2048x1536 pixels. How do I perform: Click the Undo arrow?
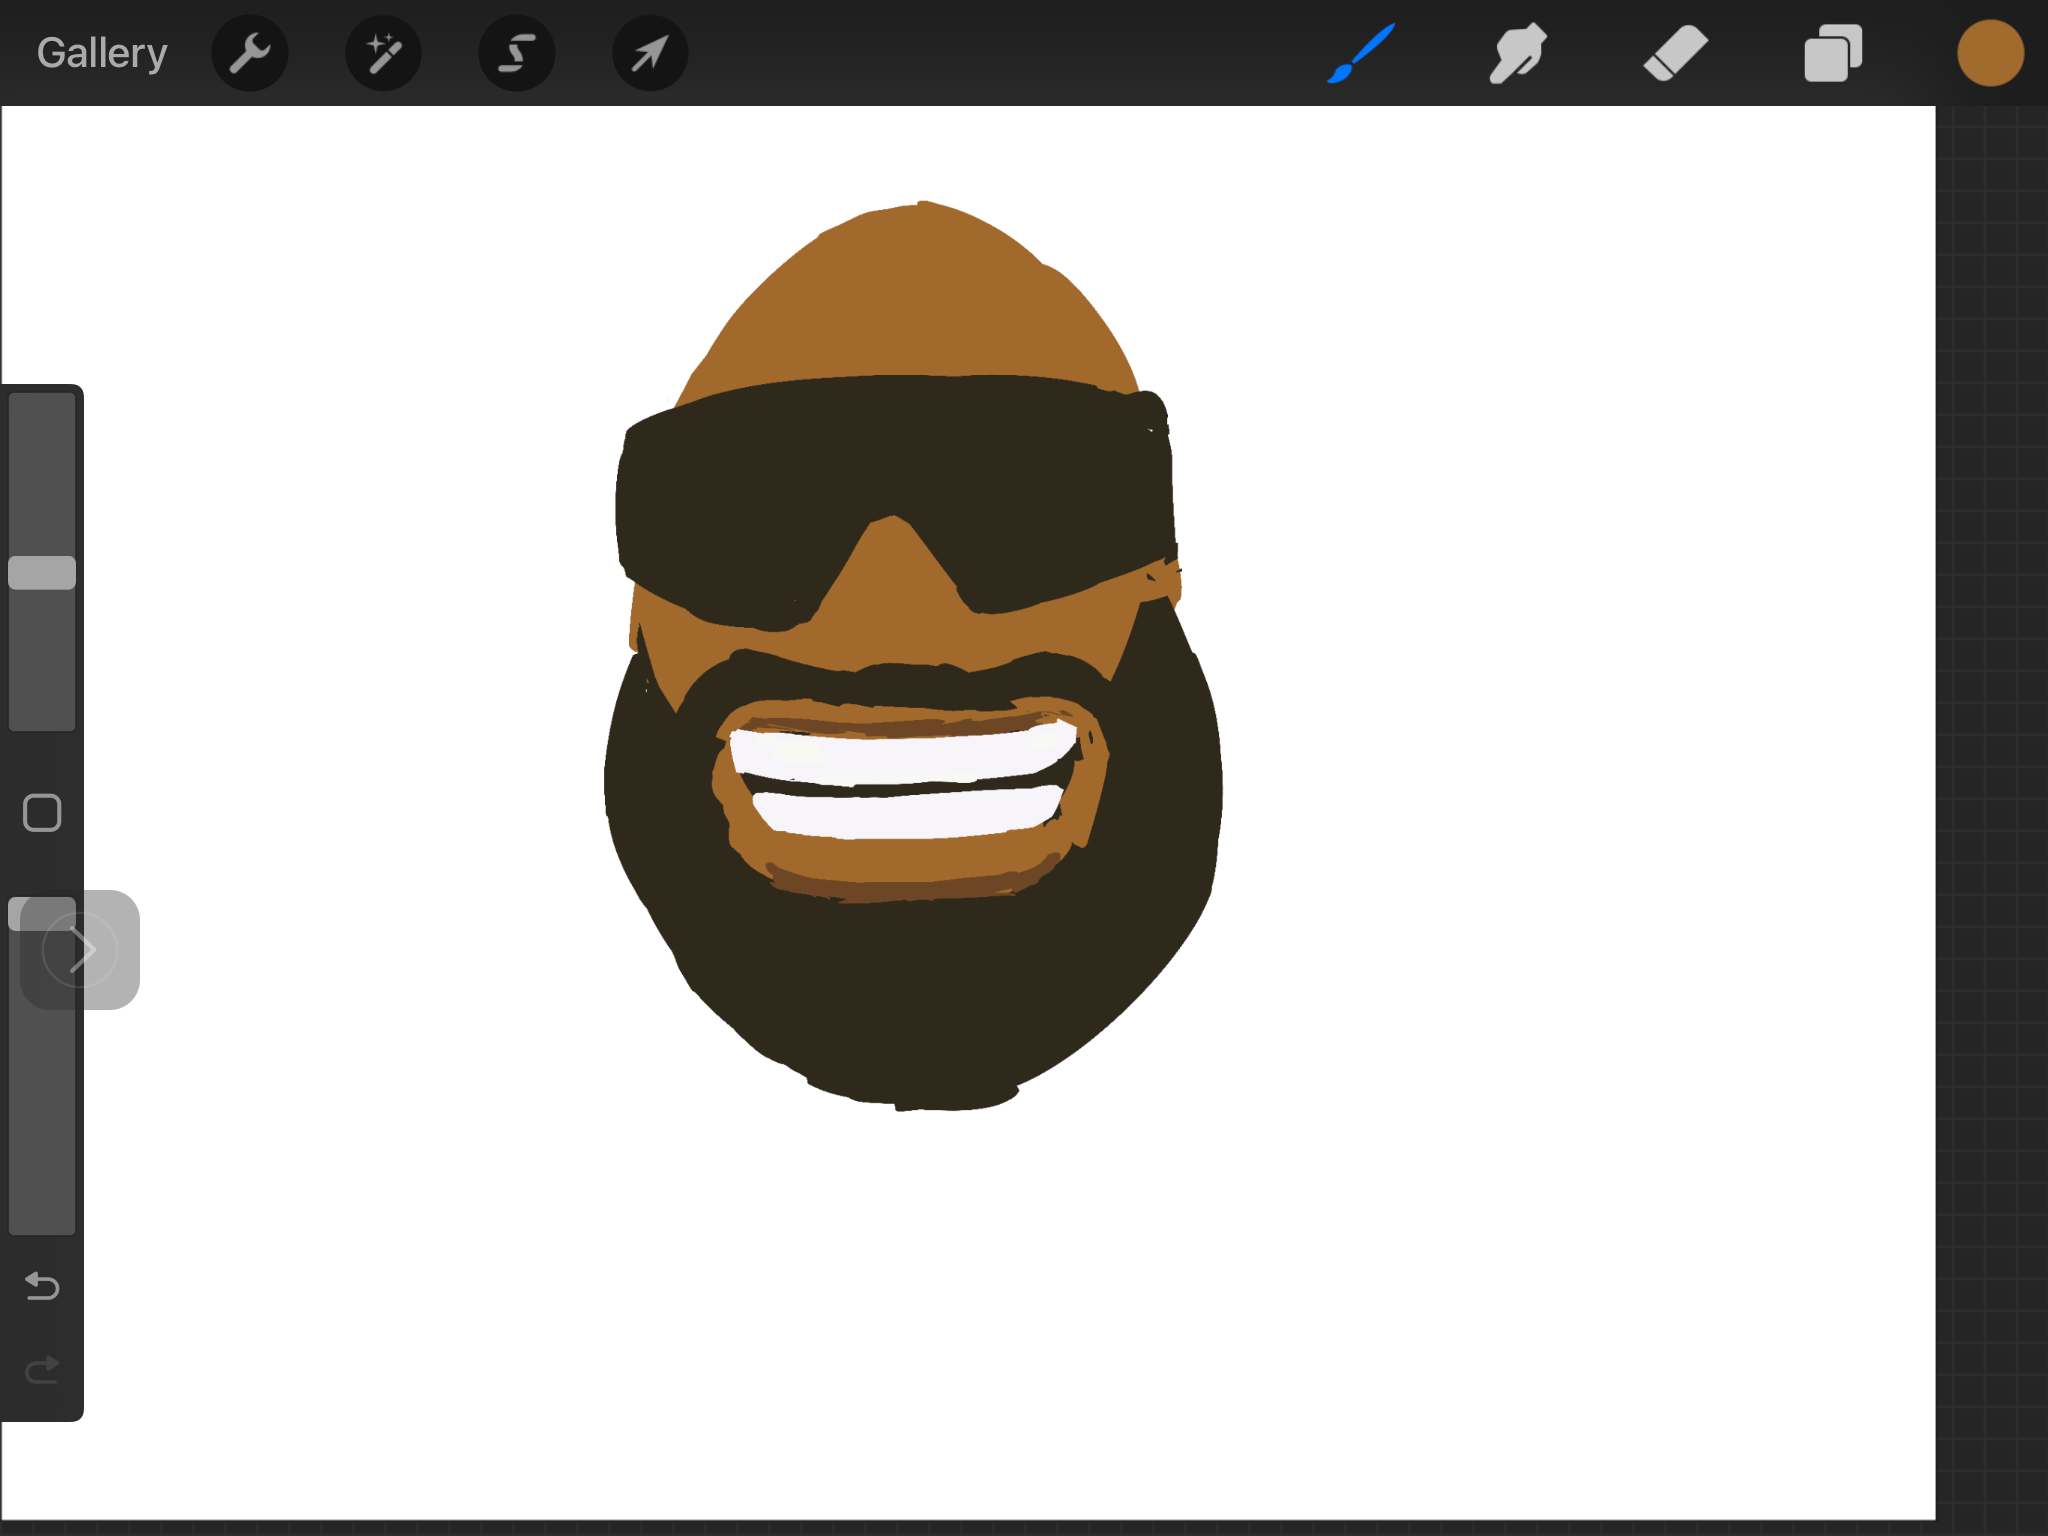[x=42, y=1285]
